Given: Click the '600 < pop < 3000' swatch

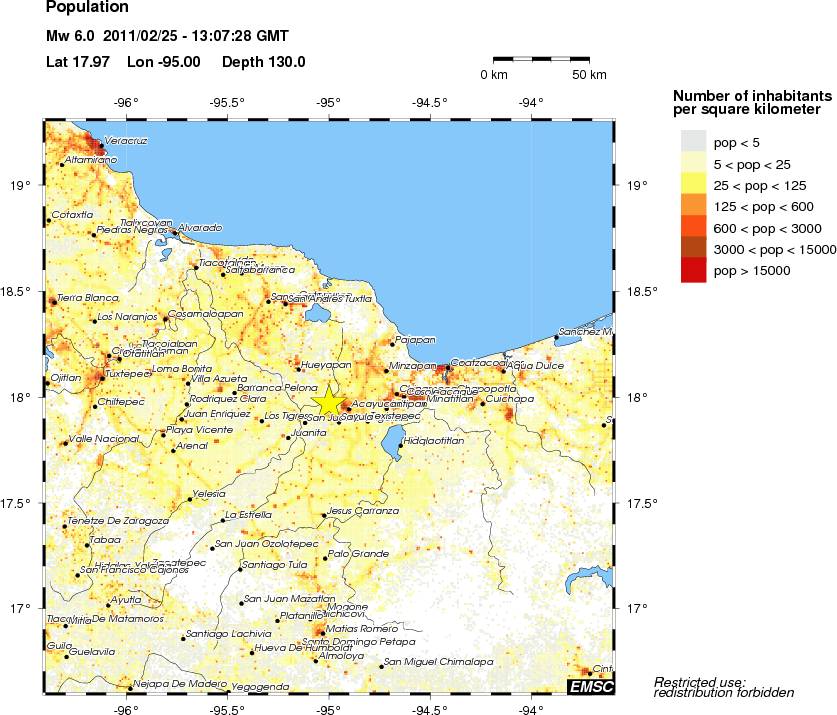Looking at the screenshot, I should (x=694, y=227).
